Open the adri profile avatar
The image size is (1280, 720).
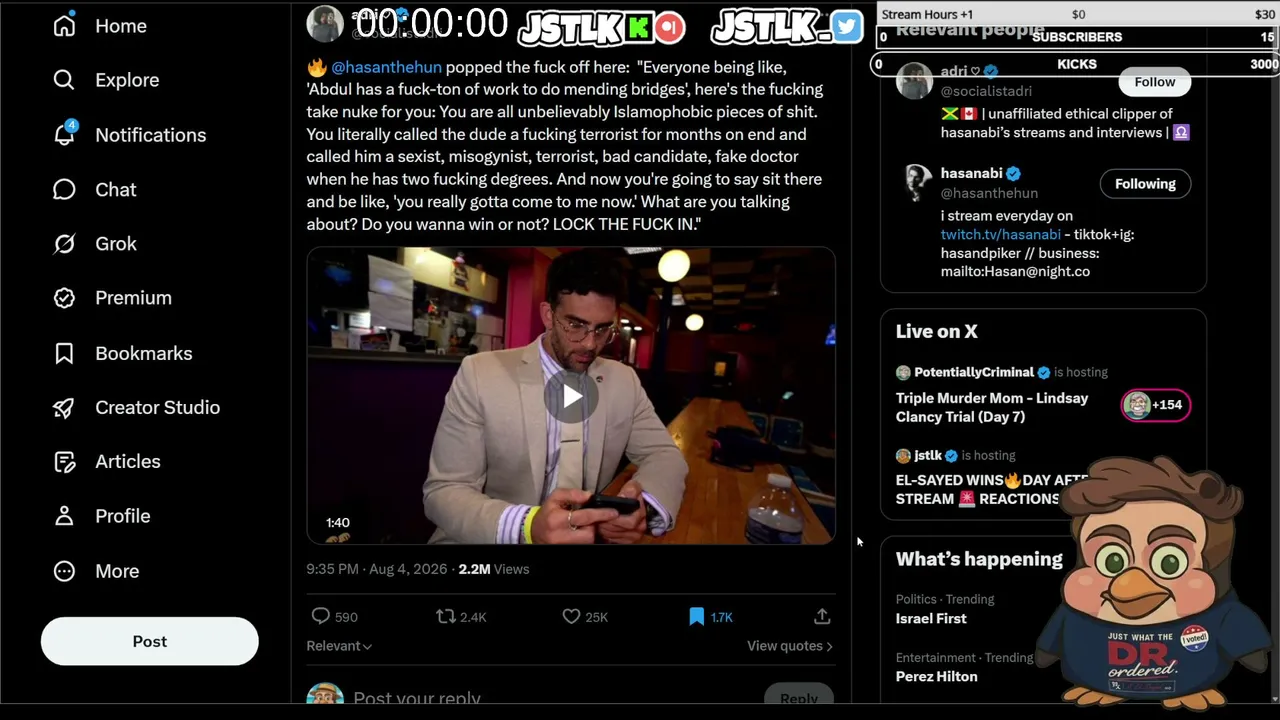(914, 81)
